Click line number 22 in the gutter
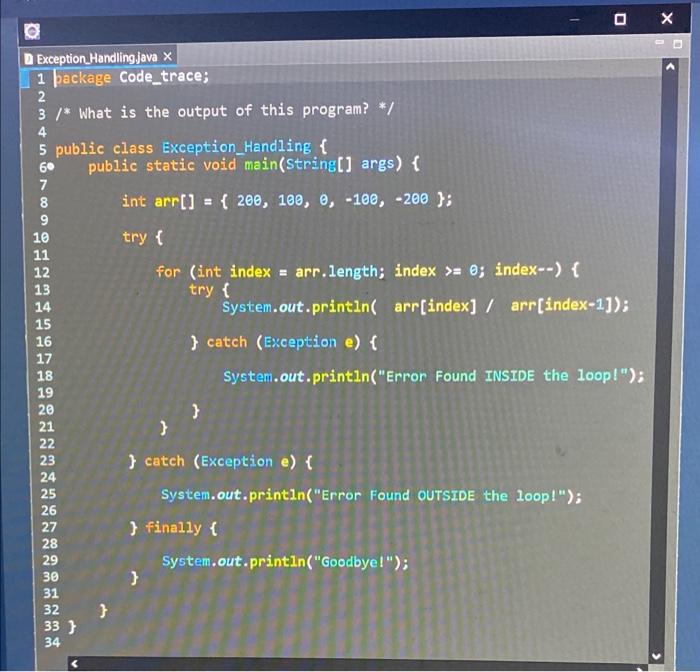Viewport: 700px width, 672px height. pos(47,443)
